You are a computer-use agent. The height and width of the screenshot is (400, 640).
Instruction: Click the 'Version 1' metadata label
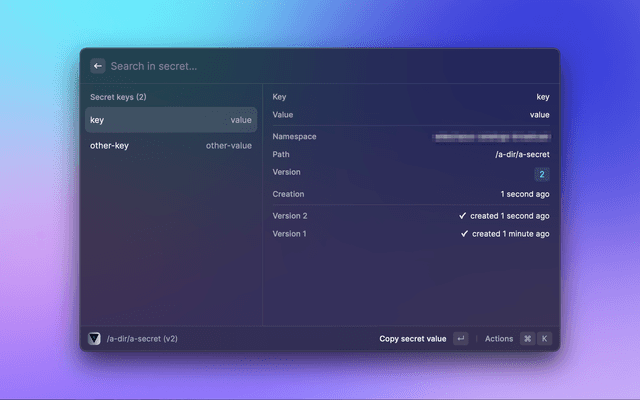[x=290, y=234]
